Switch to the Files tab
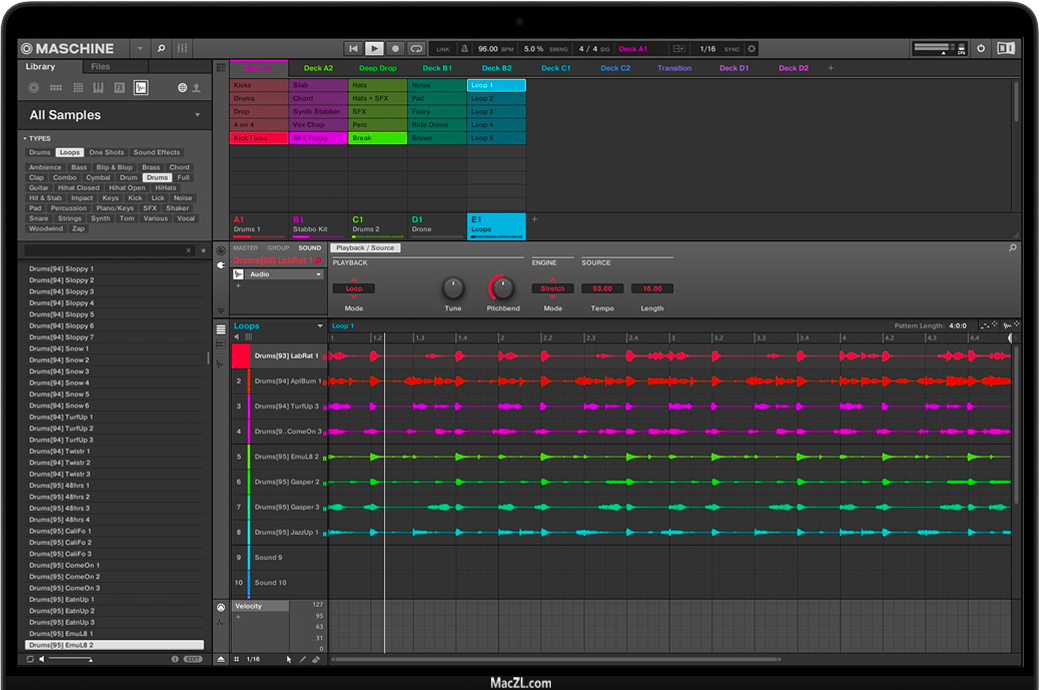The height and width of the screenshot is (690, 1040). pyautogui.click(x=101, y=67)
